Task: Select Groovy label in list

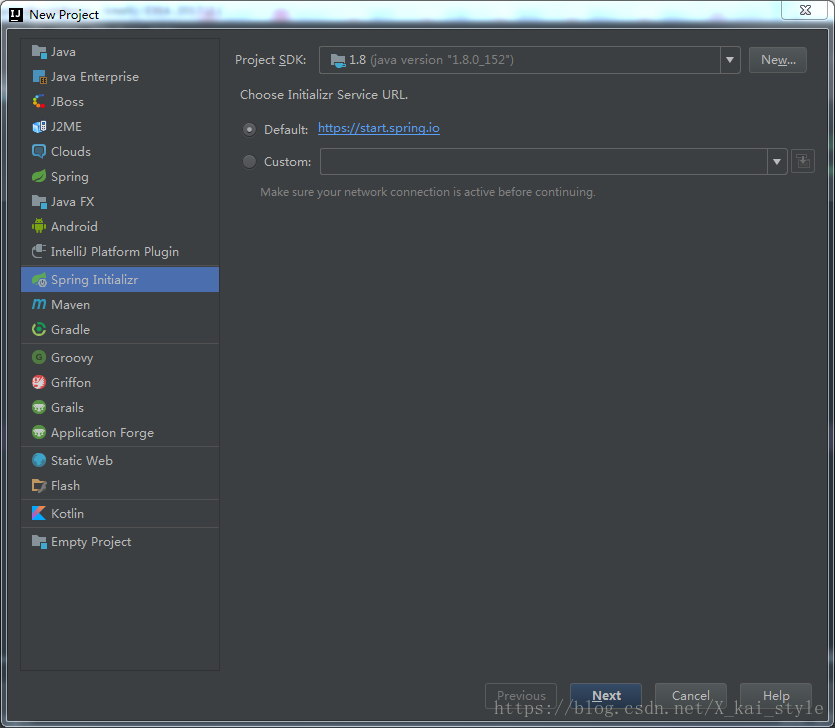Action: point(72,357)
